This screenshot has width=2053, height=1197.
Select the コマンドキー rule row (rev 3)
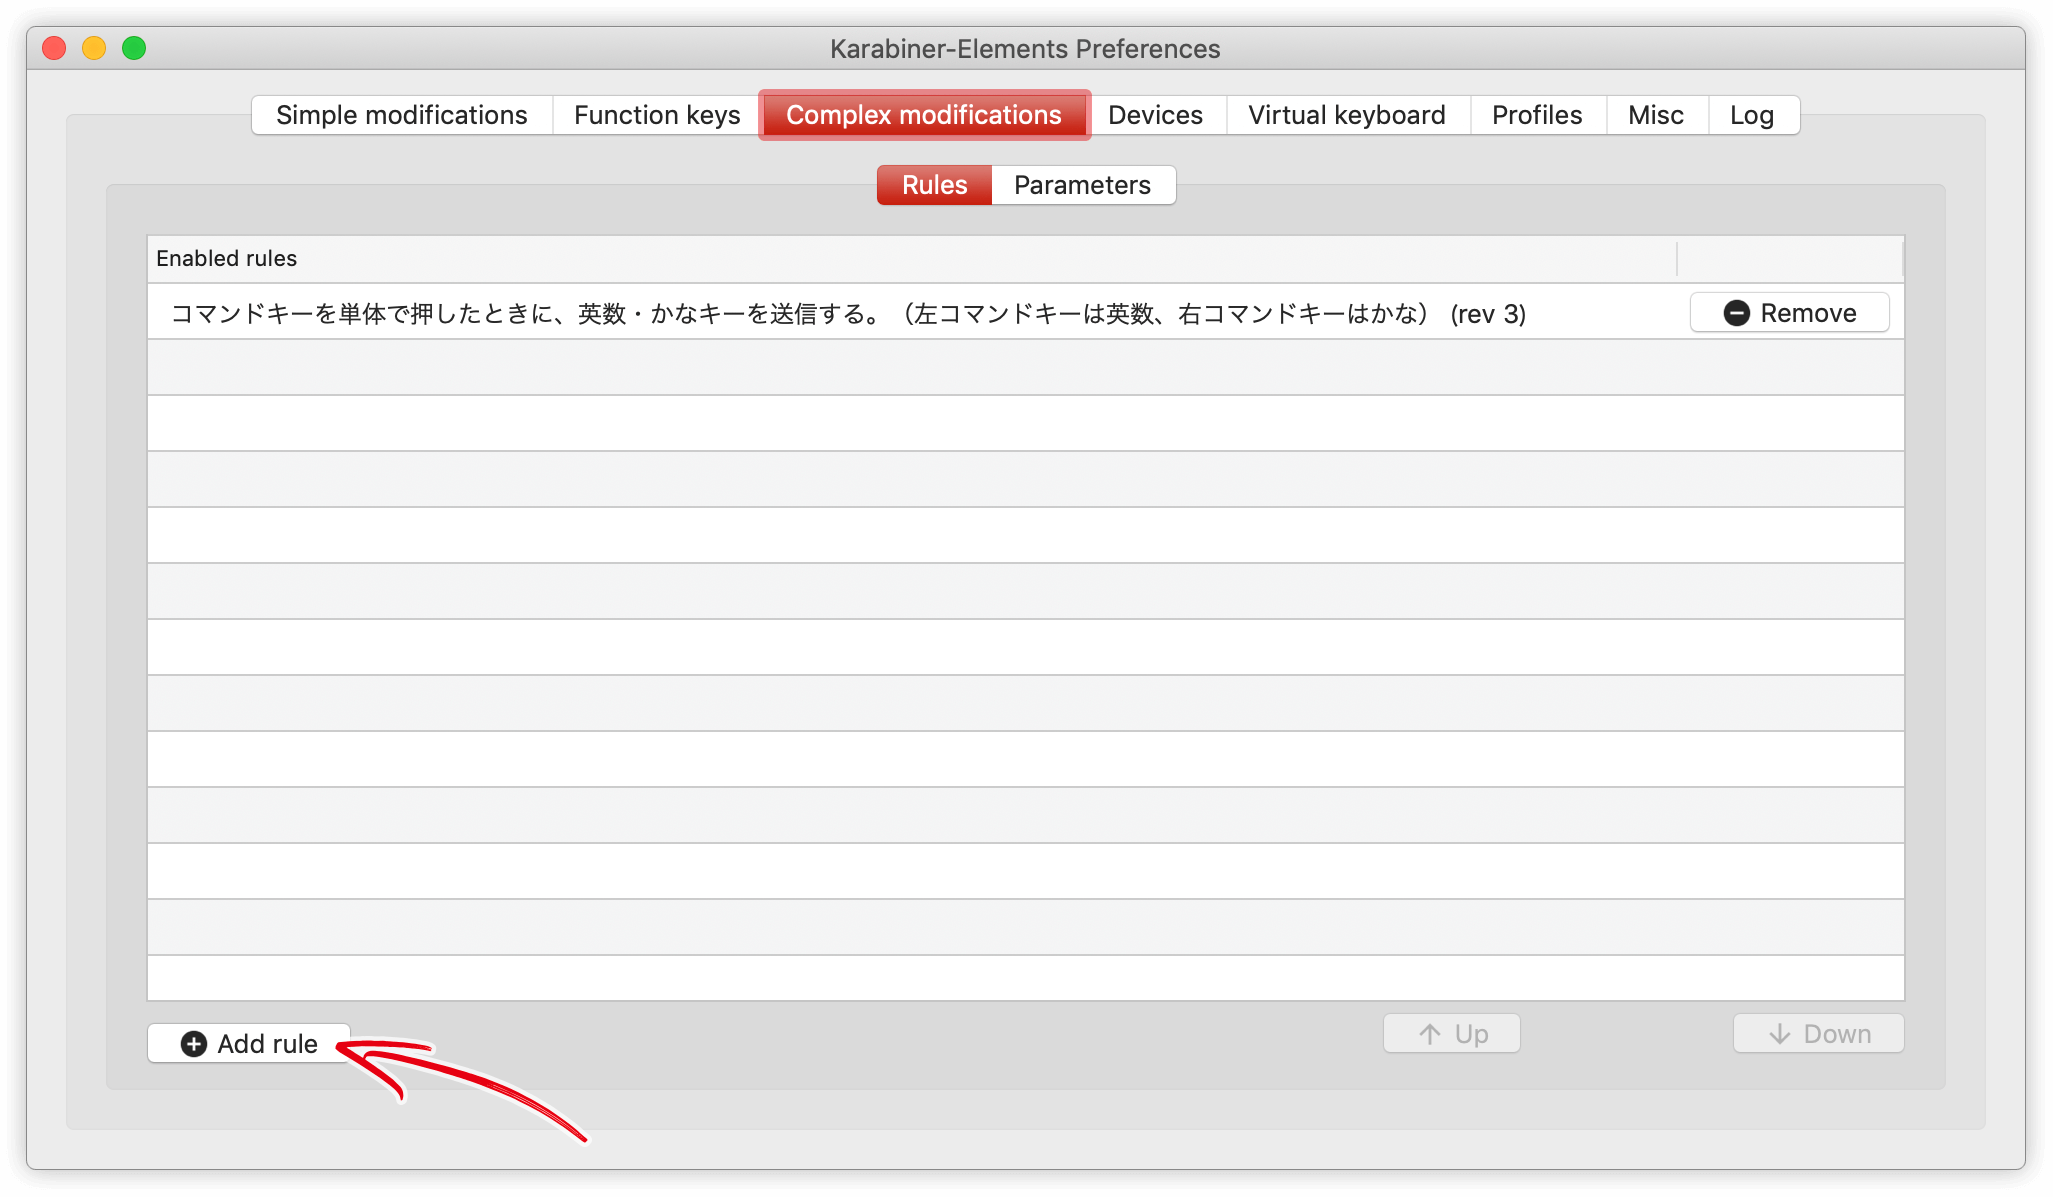(x=1026, y=313)
